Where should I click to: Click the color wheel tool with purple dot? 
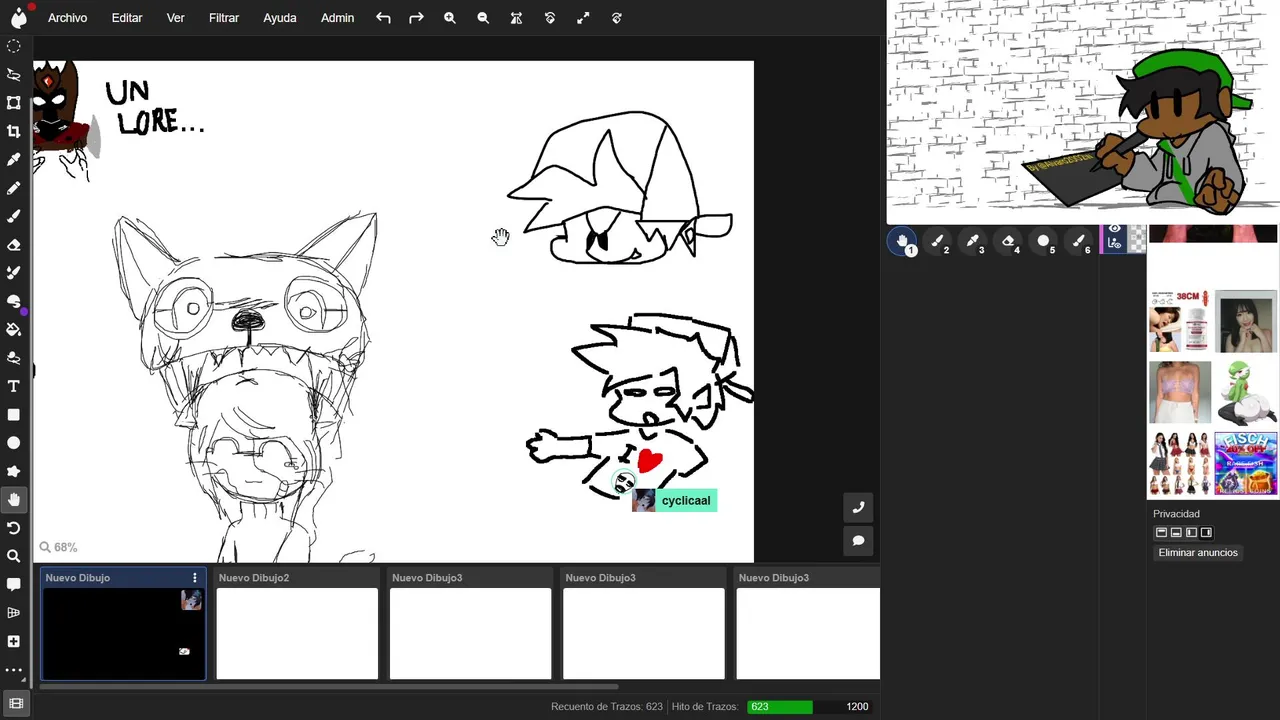coord(14,301)
